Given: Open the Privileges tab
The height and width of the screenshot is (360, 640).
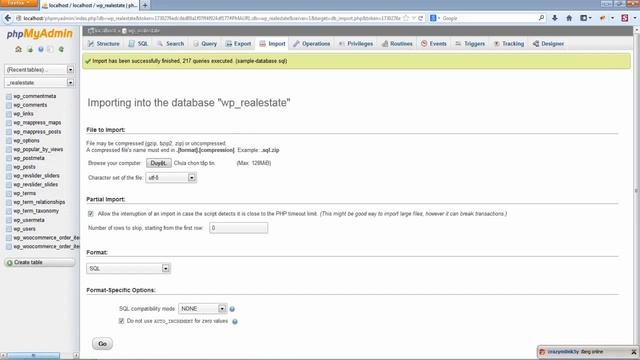Looking at the screenshot, I should click(356, 44).
